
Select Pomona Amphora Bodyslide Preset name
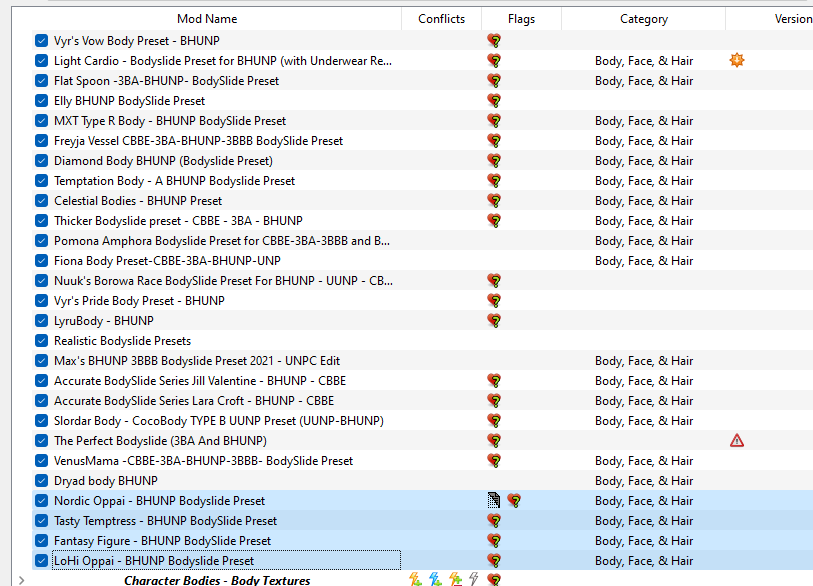pos(222,241)
